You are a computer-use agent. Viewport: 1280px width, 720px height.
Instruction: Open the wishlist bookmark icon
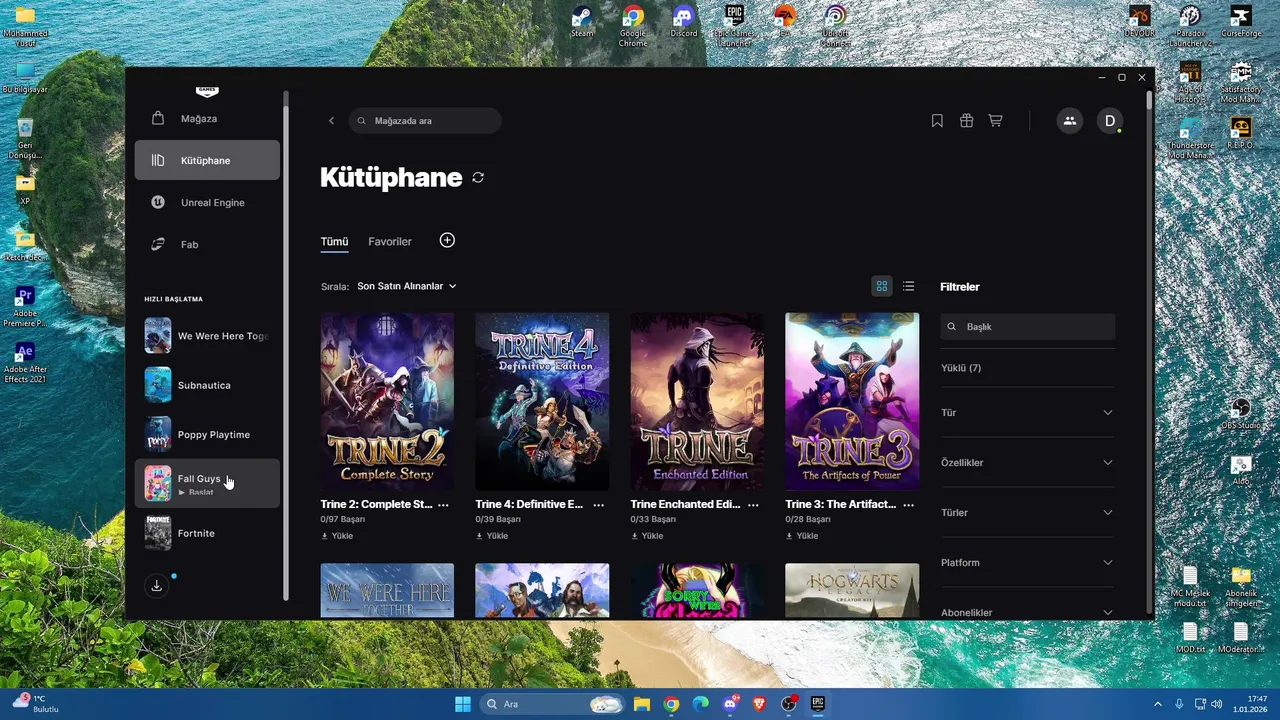click(937, 121)
